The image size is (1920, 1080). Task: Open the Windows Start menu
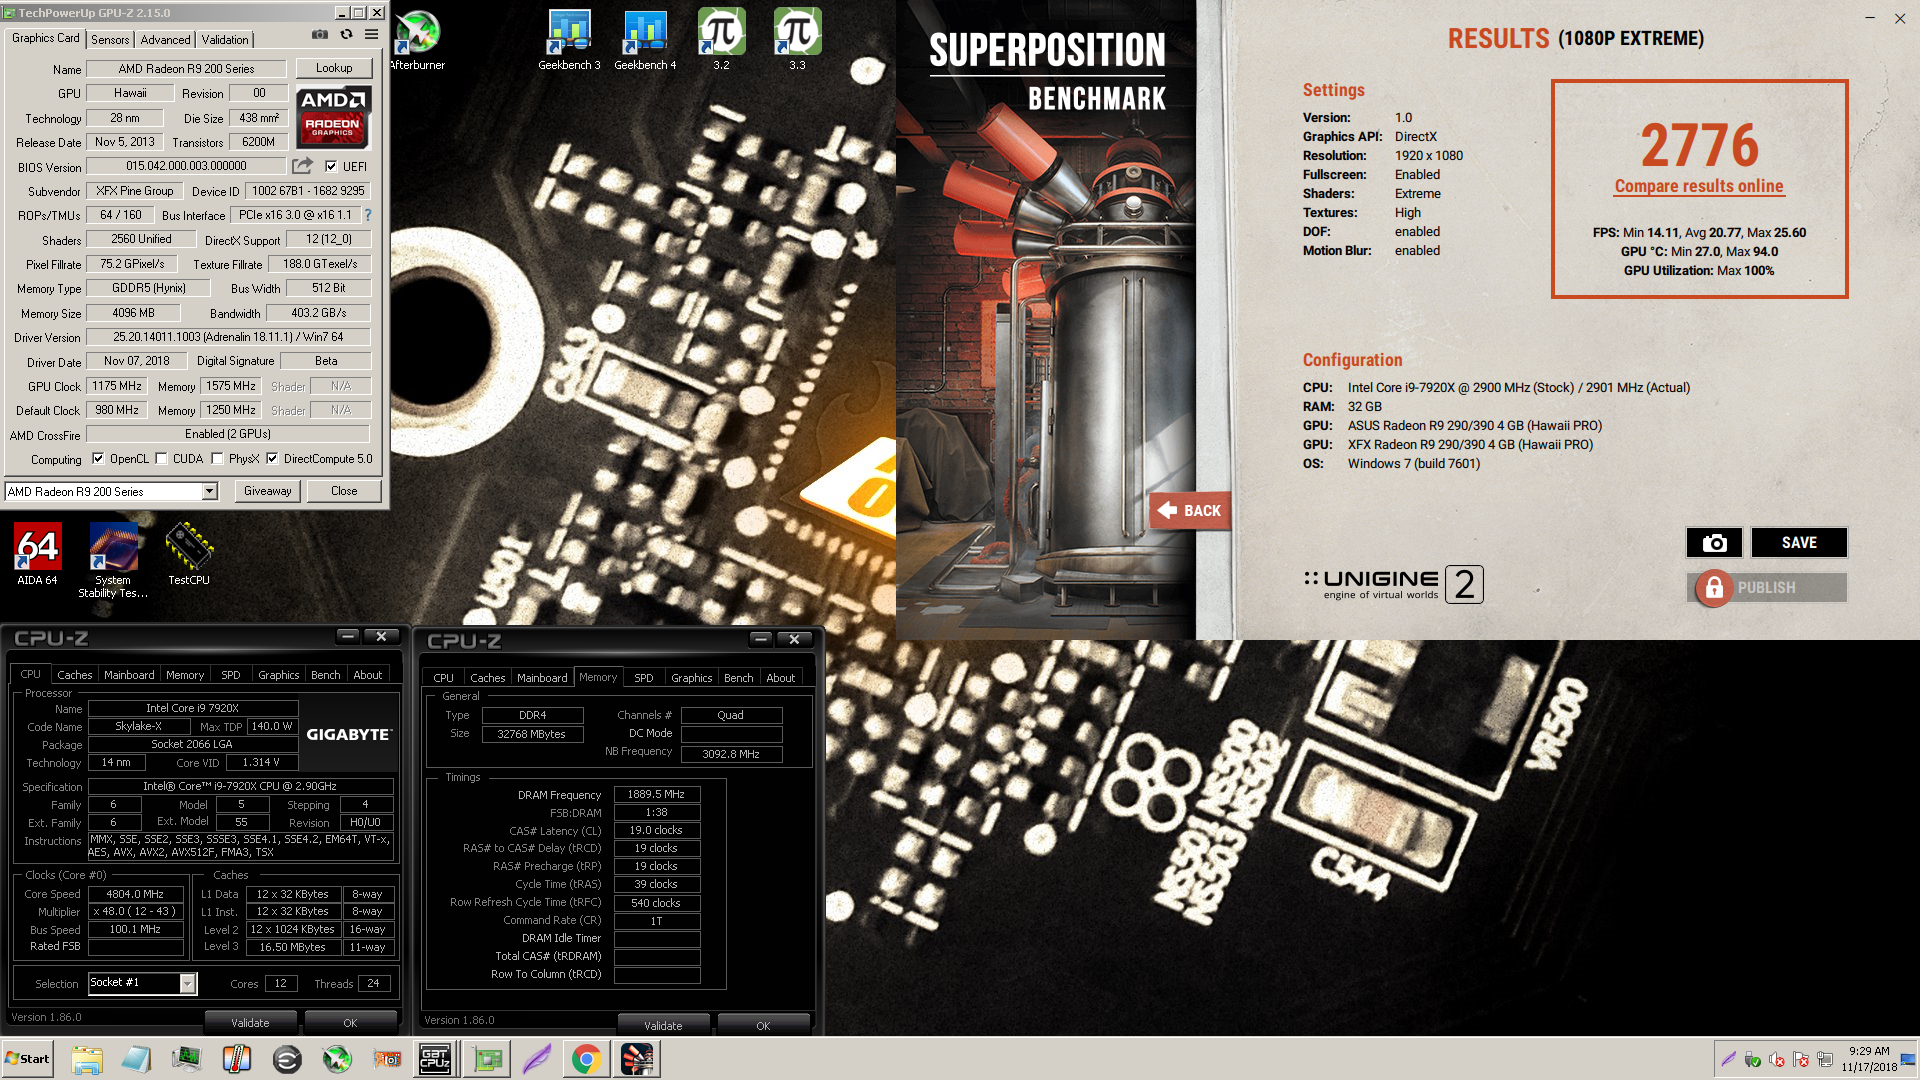tap(27, 1059)
